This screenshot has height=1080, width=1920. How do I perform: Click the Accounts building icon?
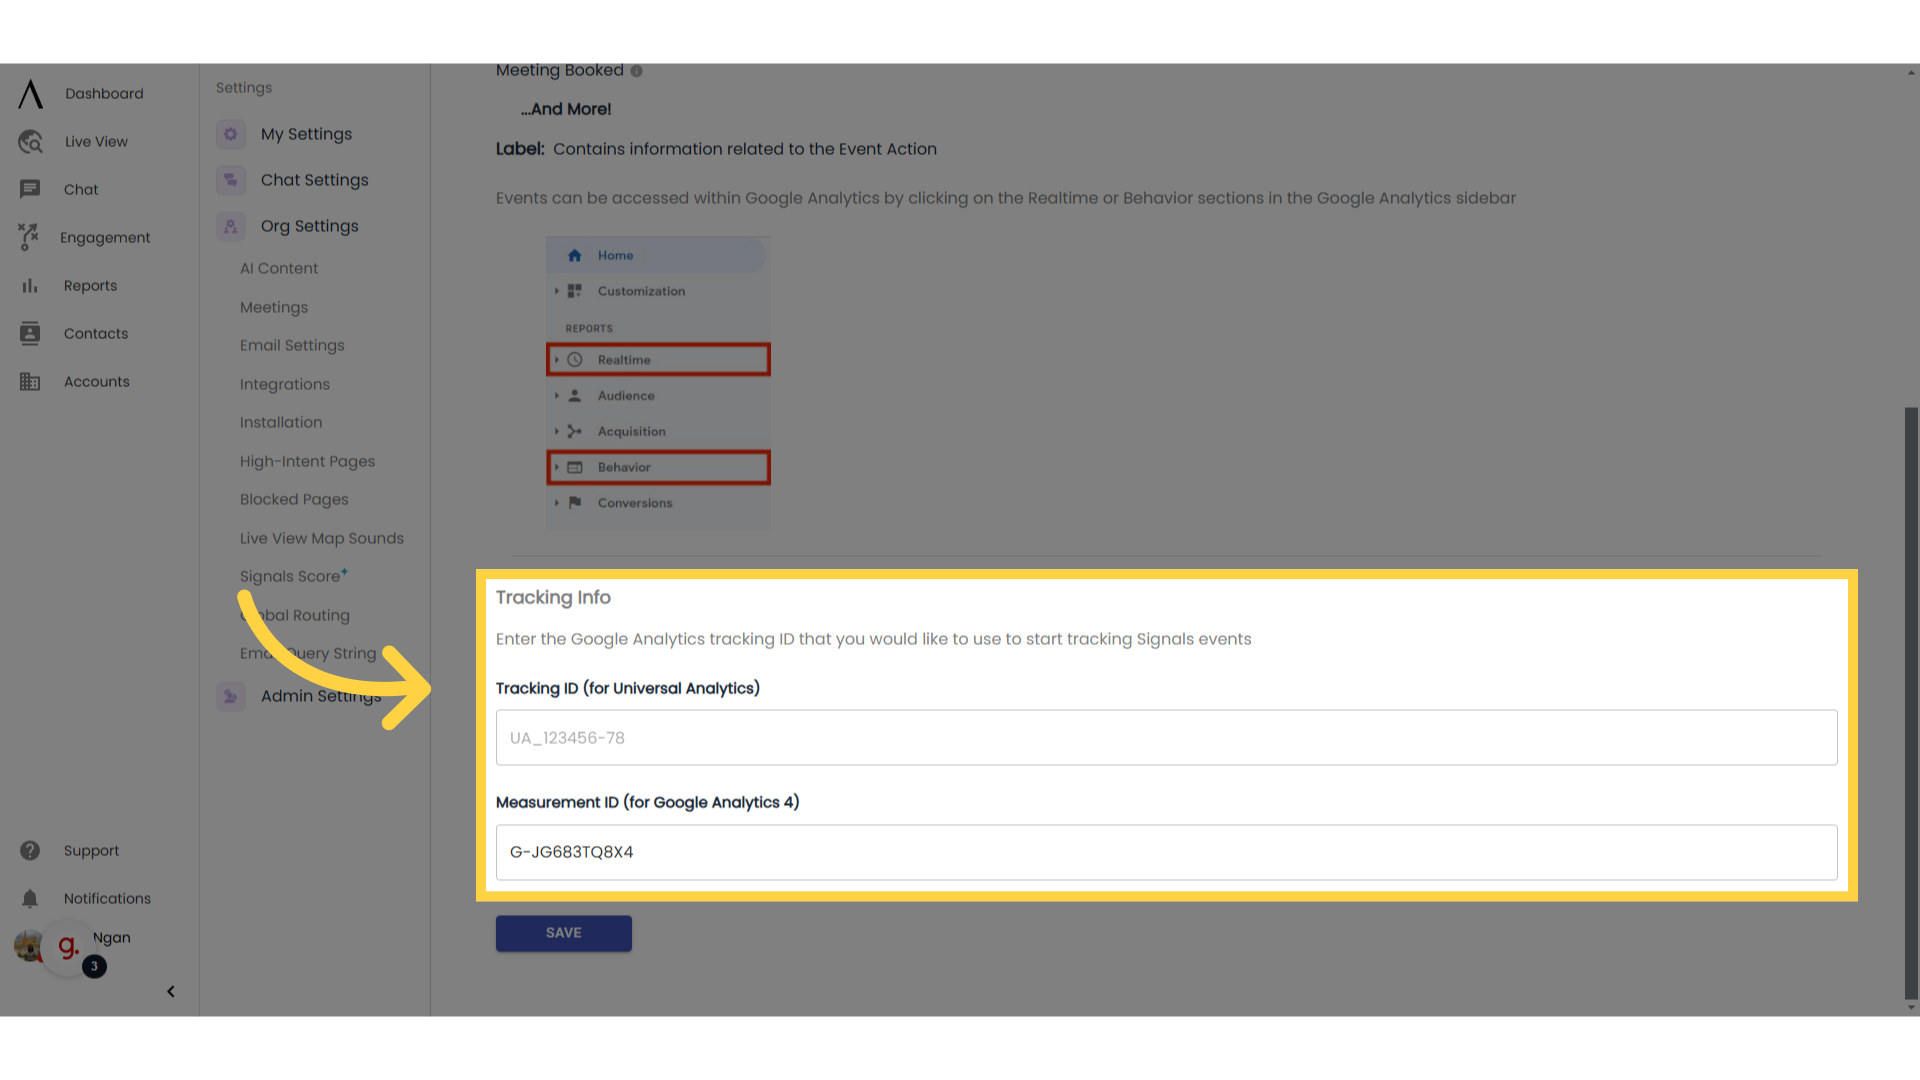point(30,381)
